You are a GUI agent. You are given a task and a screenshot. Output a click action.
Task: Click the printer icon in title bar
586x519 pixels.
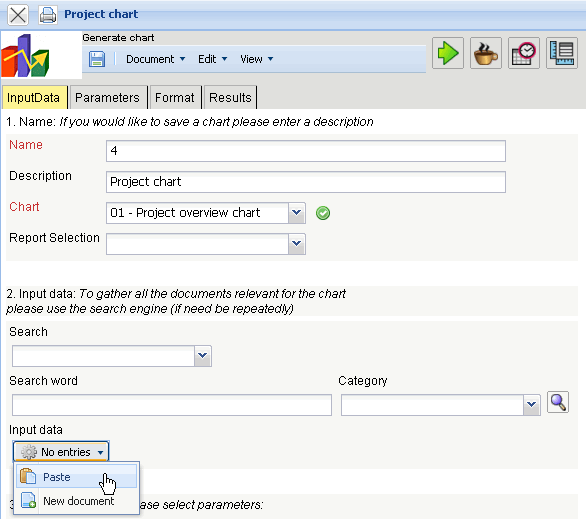(48, 15)
